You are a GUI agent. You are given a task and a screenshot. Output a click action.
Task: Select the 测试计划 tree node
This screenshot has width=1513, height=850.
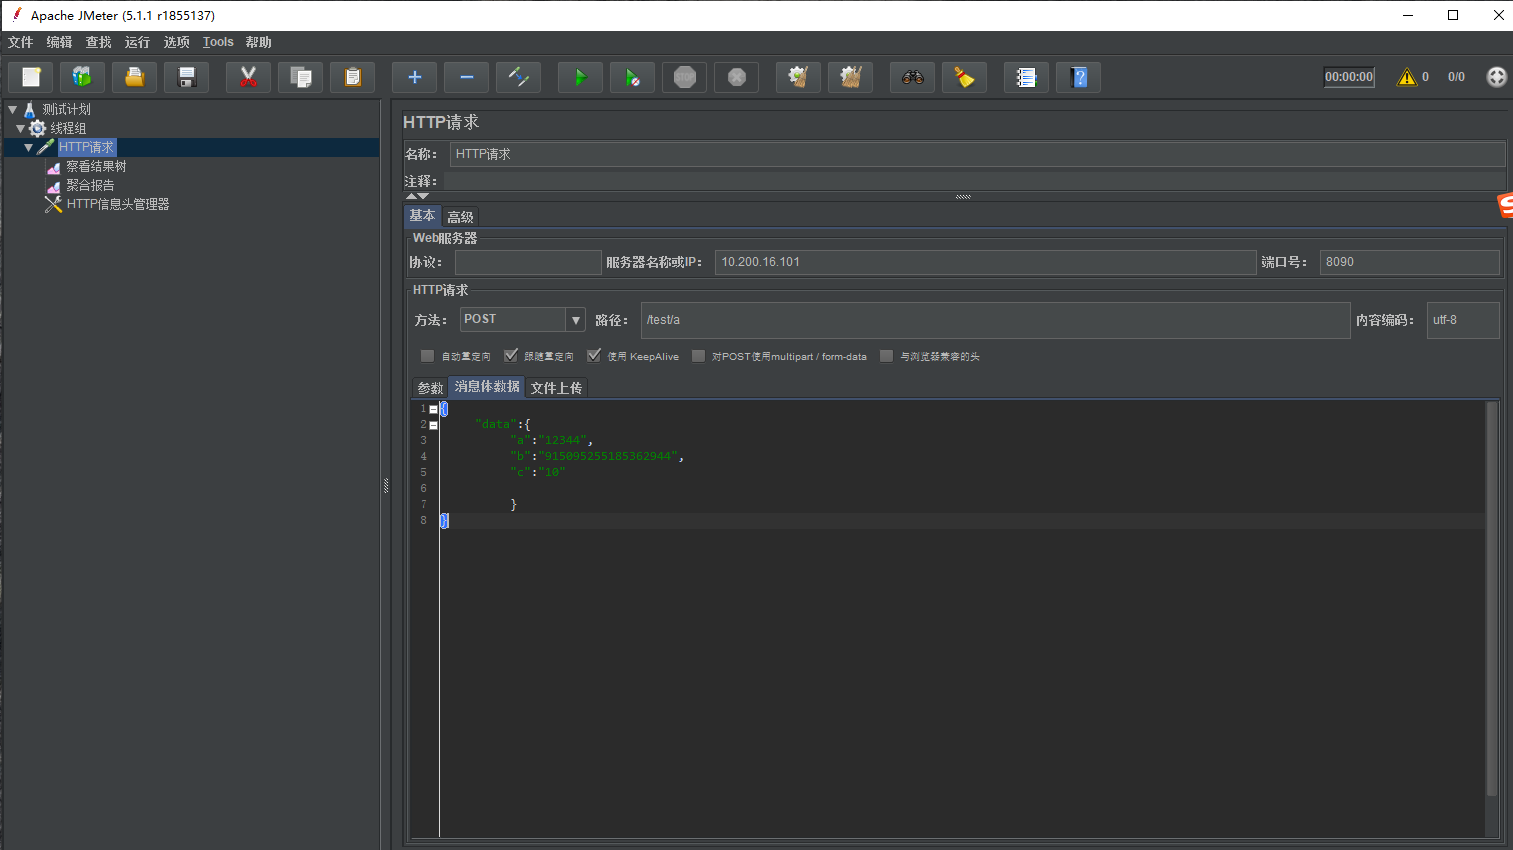coord(66,109)
